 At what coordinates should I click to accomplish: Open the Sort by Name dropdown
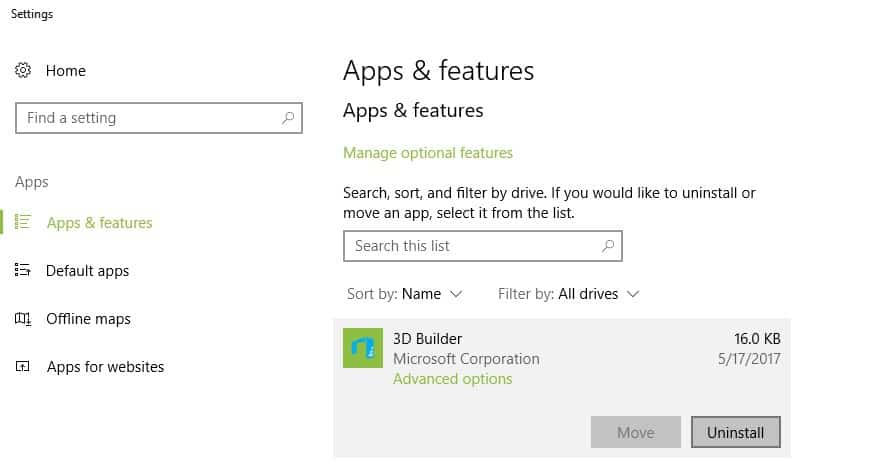405,294
